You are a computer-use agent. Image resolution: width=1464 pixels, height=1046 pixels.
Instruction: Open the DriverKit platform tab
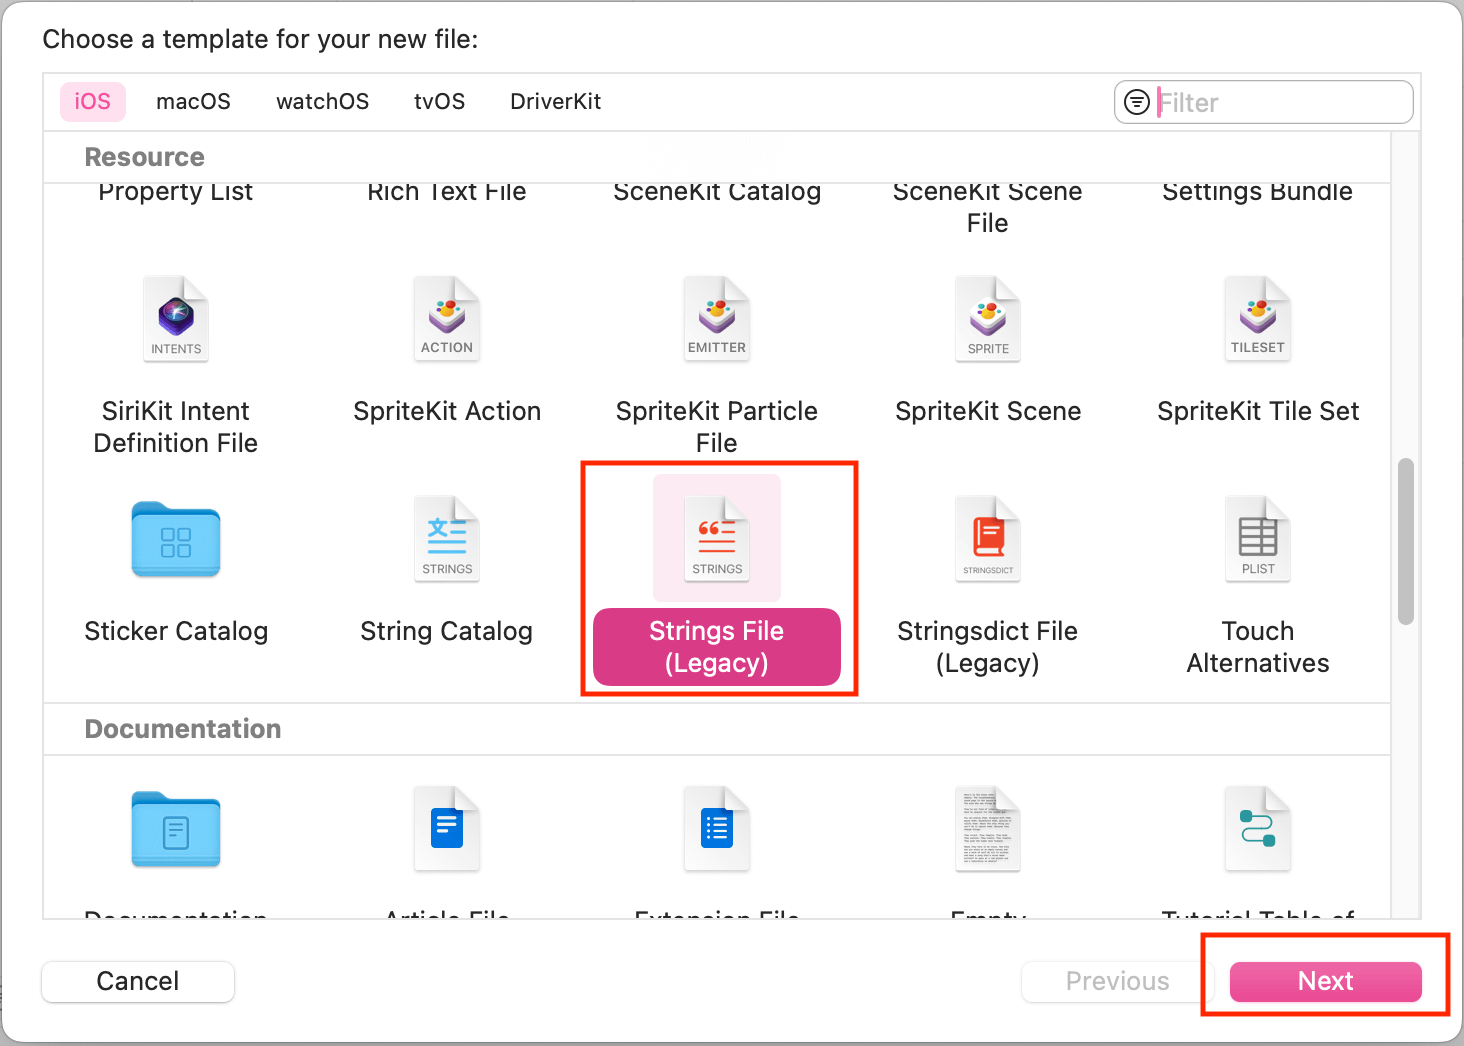pos(555,102)
